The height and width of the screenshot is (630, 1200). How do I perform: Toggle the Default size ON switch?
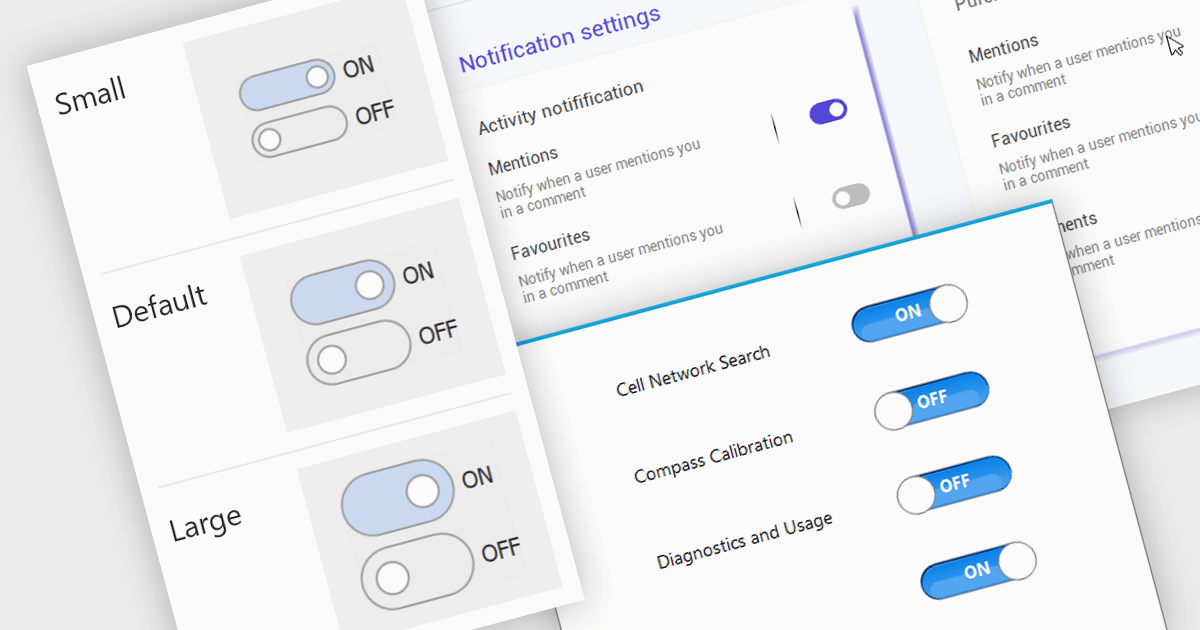click(x=342, y=292)
